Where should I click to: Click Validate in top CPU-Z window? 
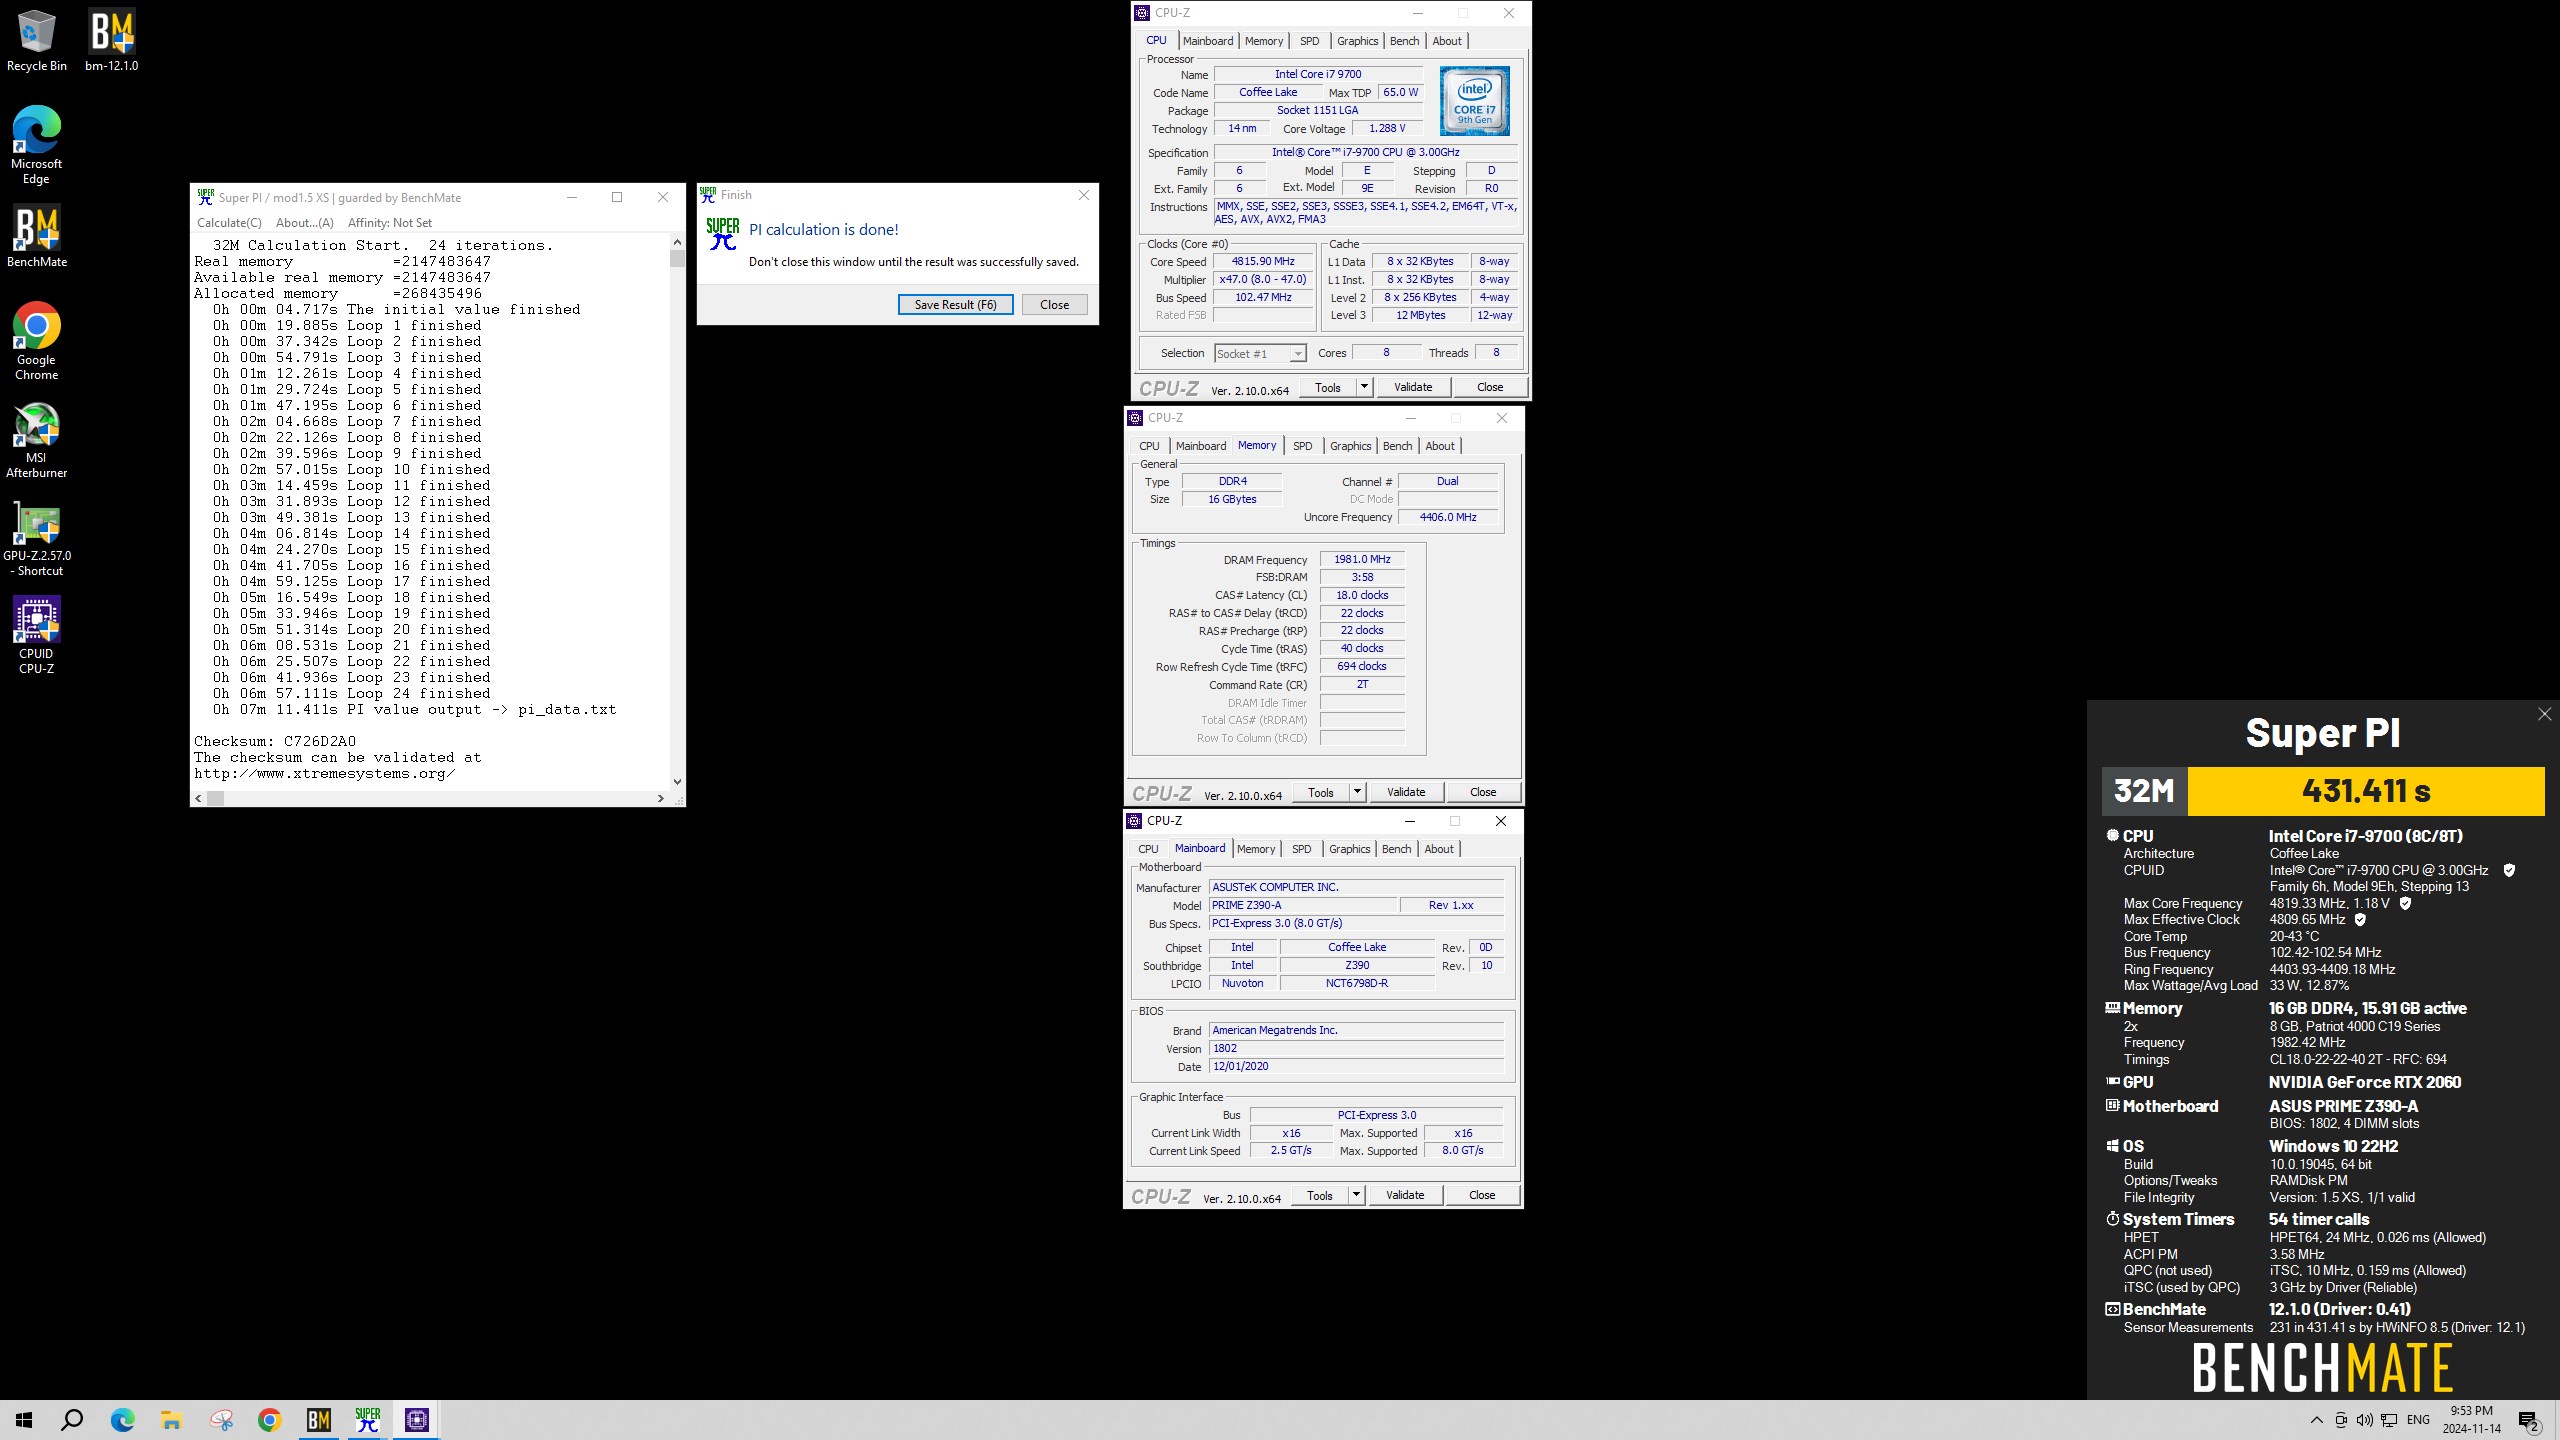pos(1412,387)
